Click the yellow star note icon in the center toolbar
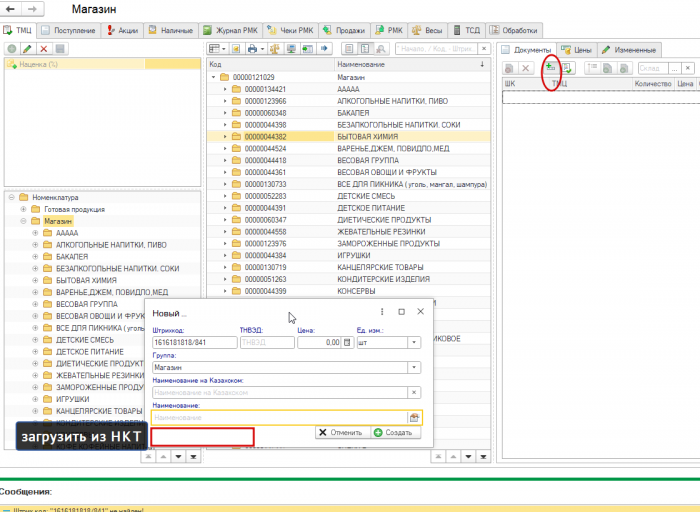The height and width of the screenshot is (512, 700). (x=236, y=49)
